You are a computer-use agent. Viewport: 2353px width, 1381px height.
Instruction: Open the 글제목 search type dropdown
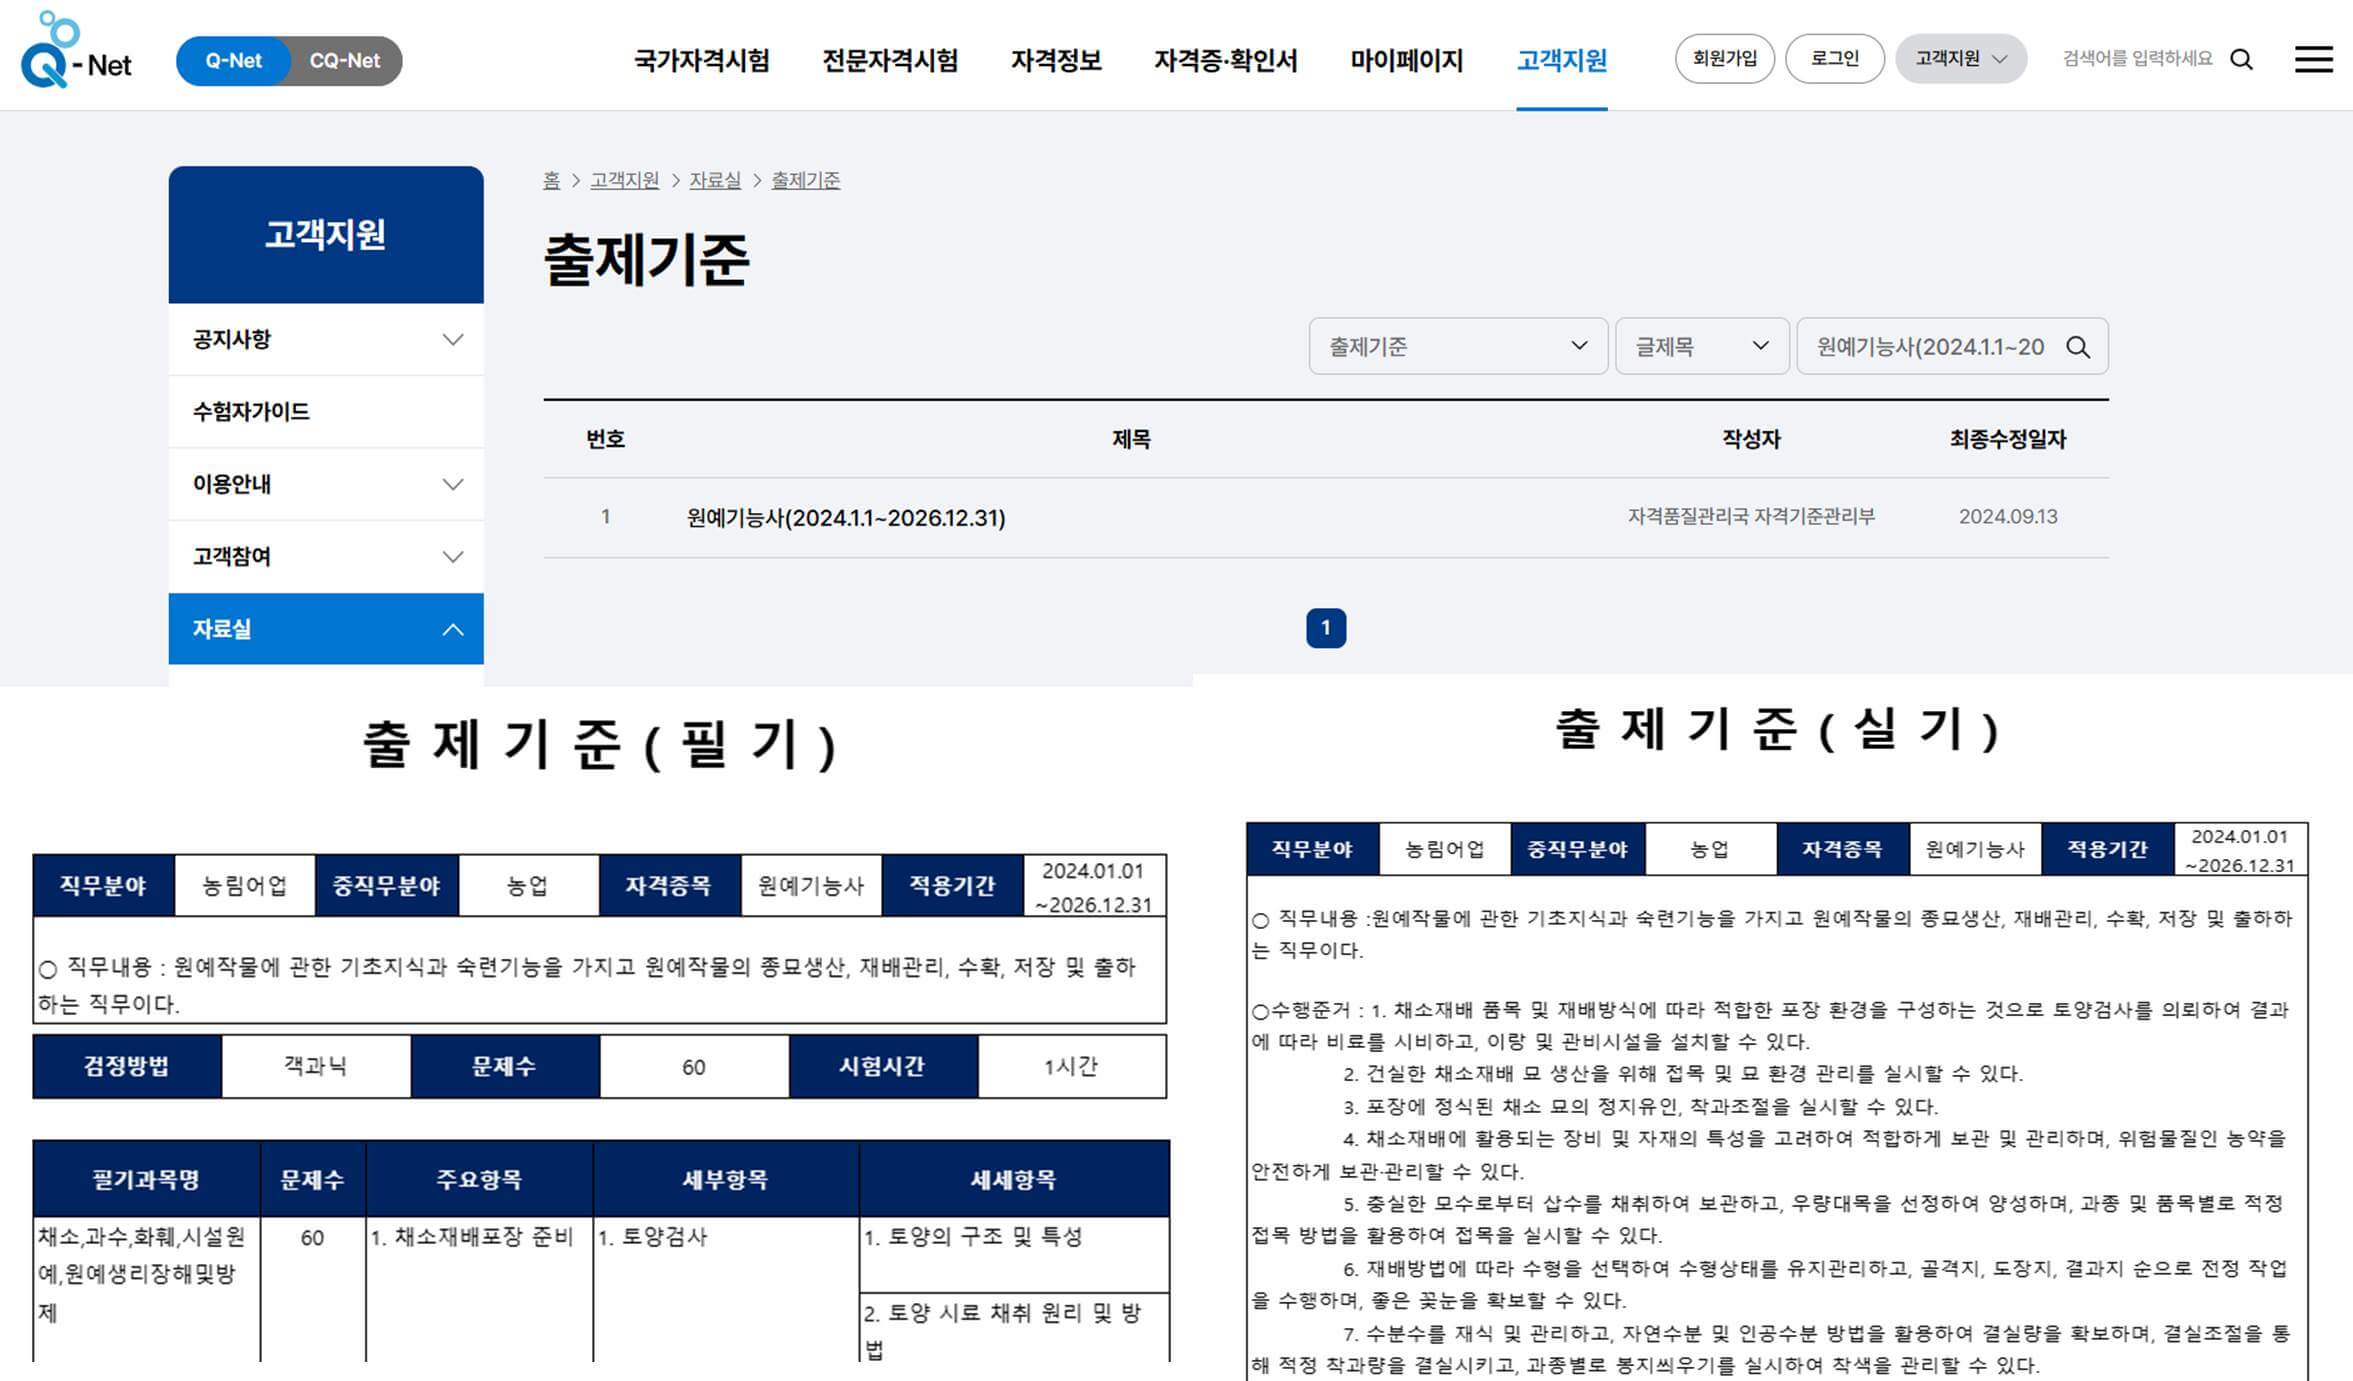(1701, 347)
